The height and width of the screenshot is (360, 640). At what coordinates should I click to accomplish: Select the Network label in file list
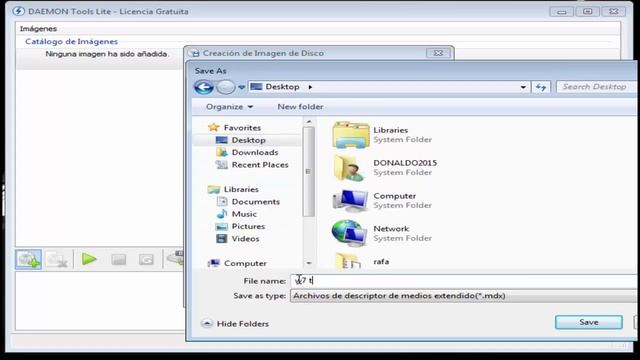point(391,229)
